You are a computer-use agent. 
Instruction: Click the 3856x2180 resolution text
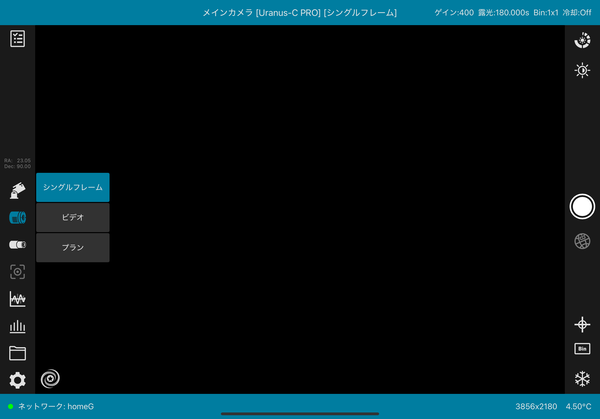coord(536,406)
